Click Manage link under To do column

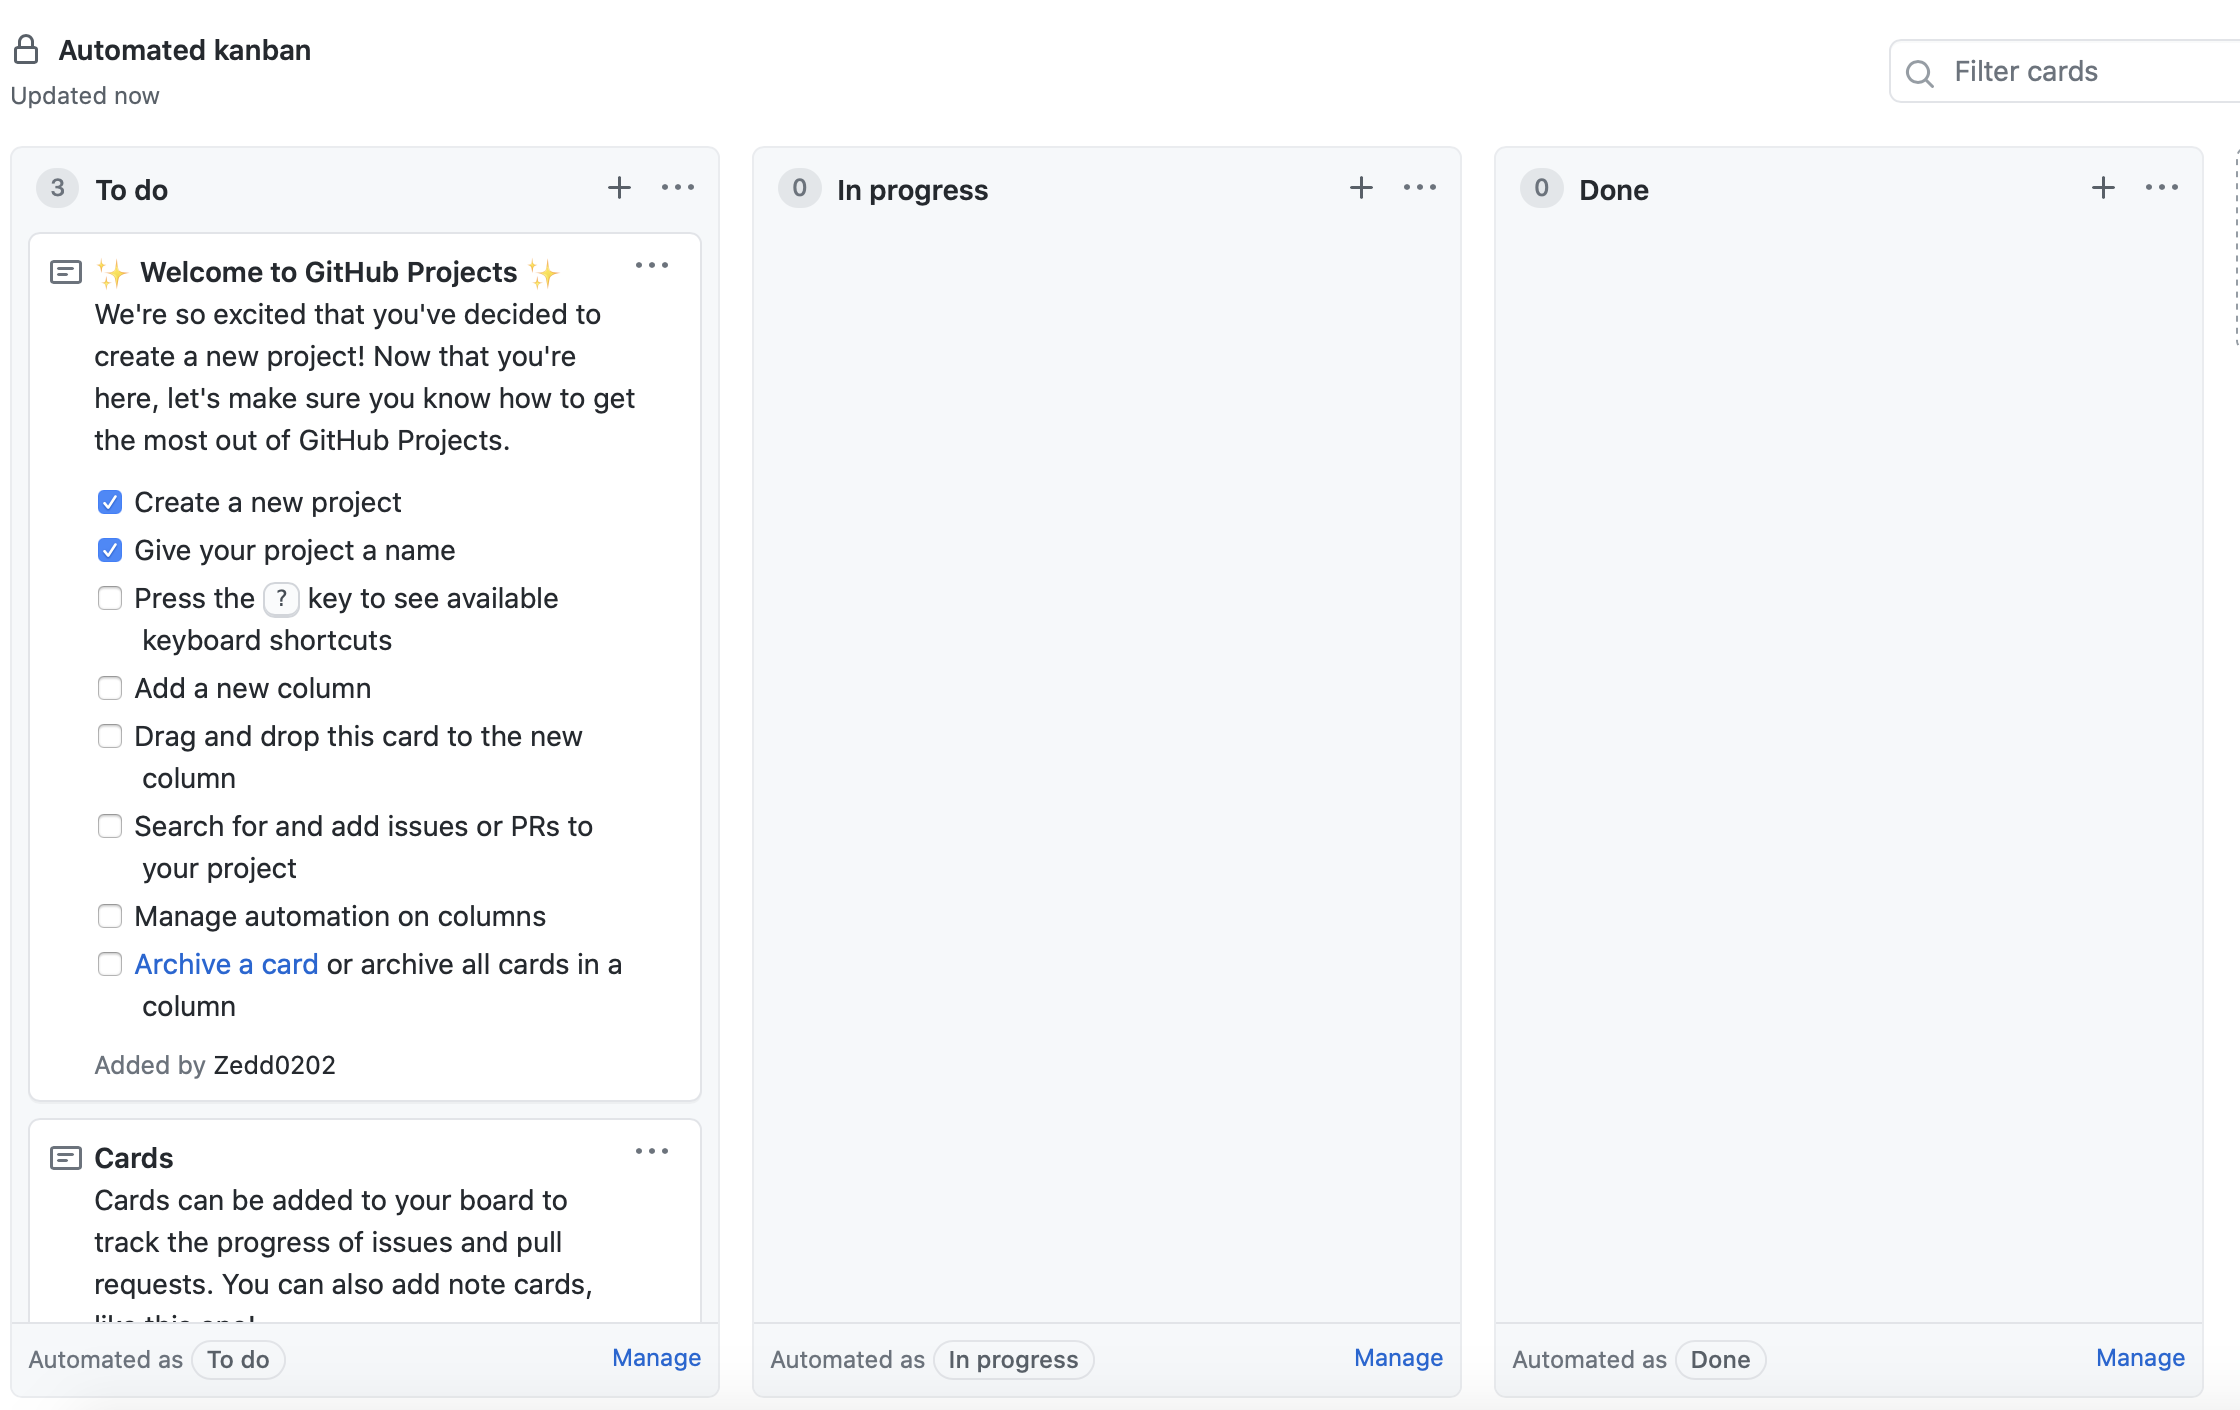656,1358
